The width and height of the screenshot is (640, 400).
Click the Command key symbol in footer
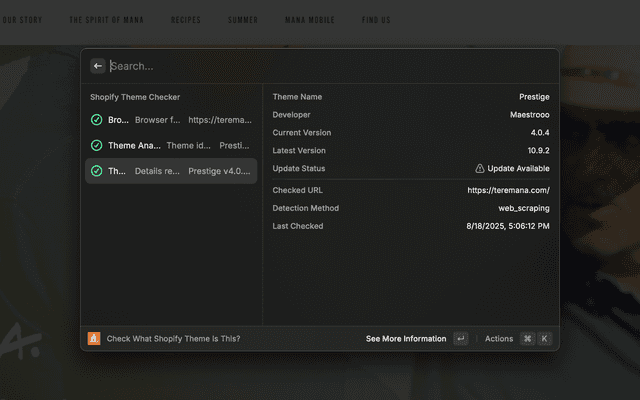coord(527,339)
